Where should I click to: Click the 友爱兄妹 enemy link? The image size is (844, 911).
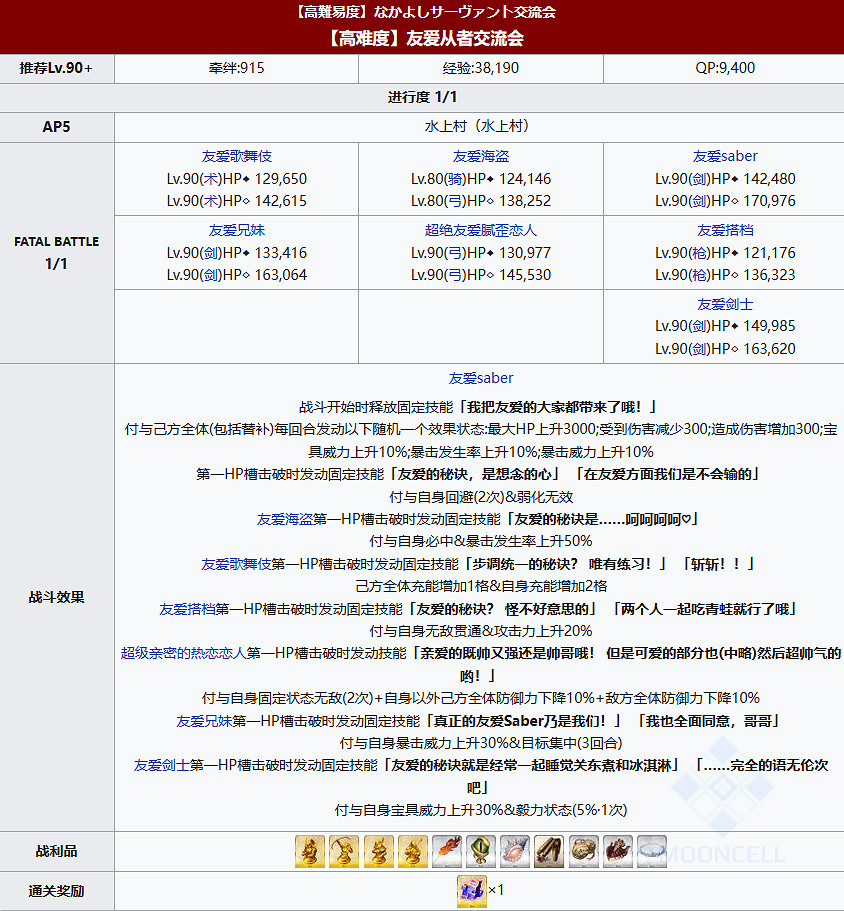237,229
